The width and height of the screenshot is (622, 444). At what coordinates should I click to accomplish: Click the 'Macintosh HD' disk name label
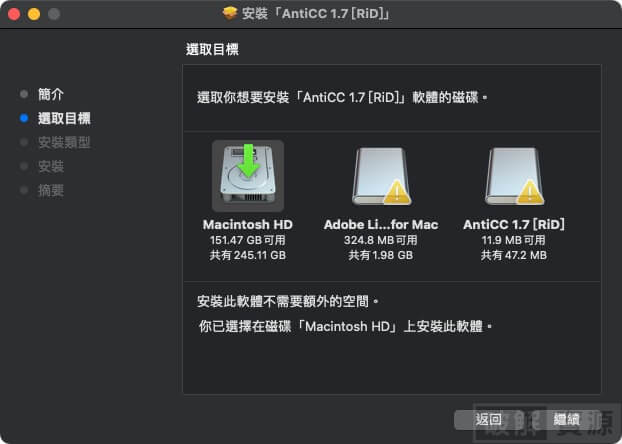(248, 225)
